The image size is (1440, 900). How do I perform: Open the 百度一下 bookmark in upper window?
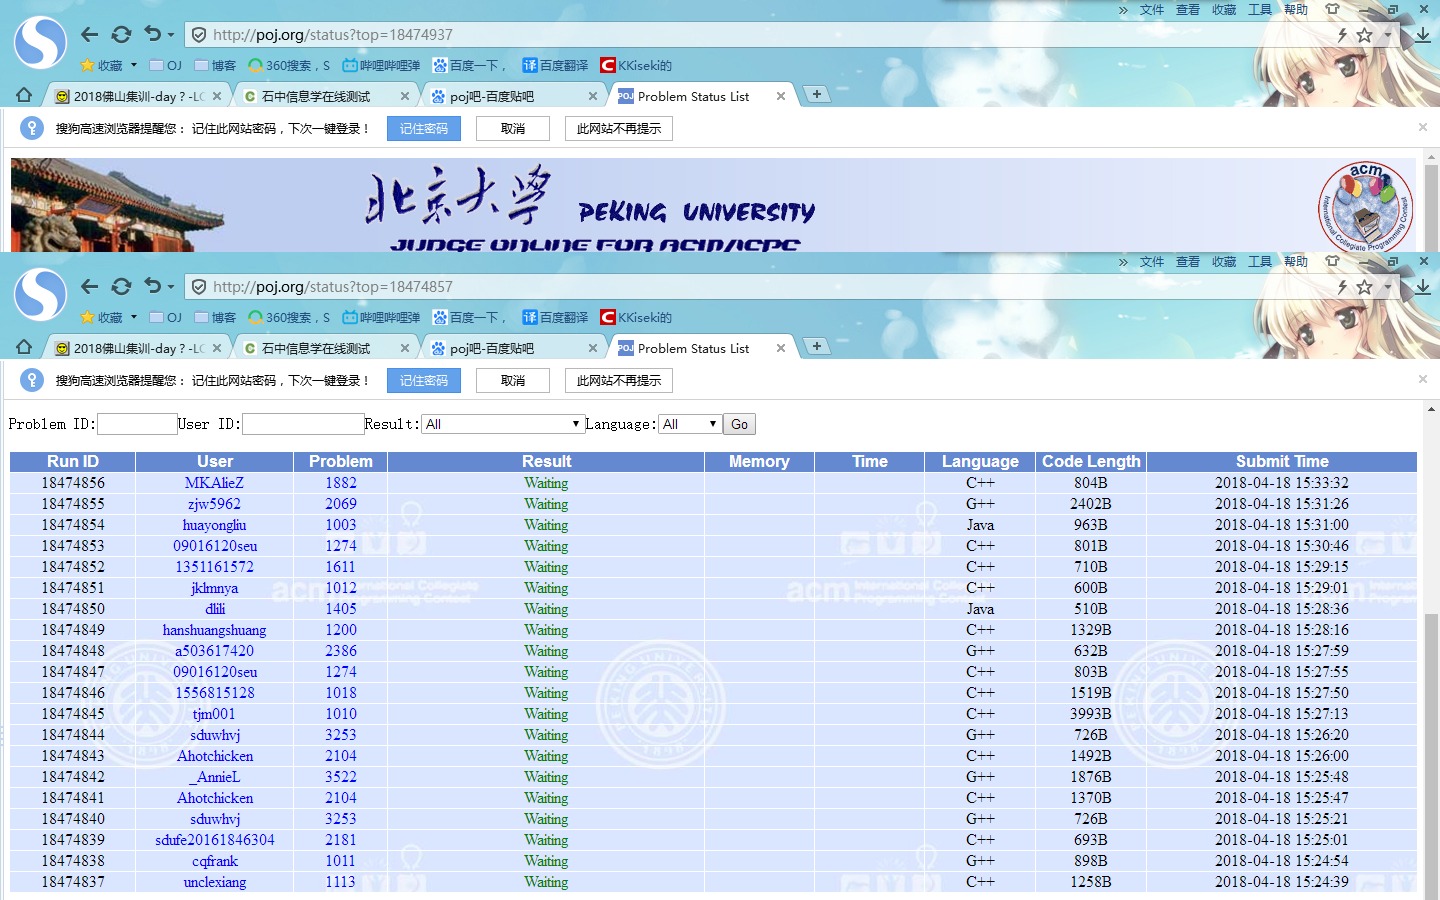point(470,66)
